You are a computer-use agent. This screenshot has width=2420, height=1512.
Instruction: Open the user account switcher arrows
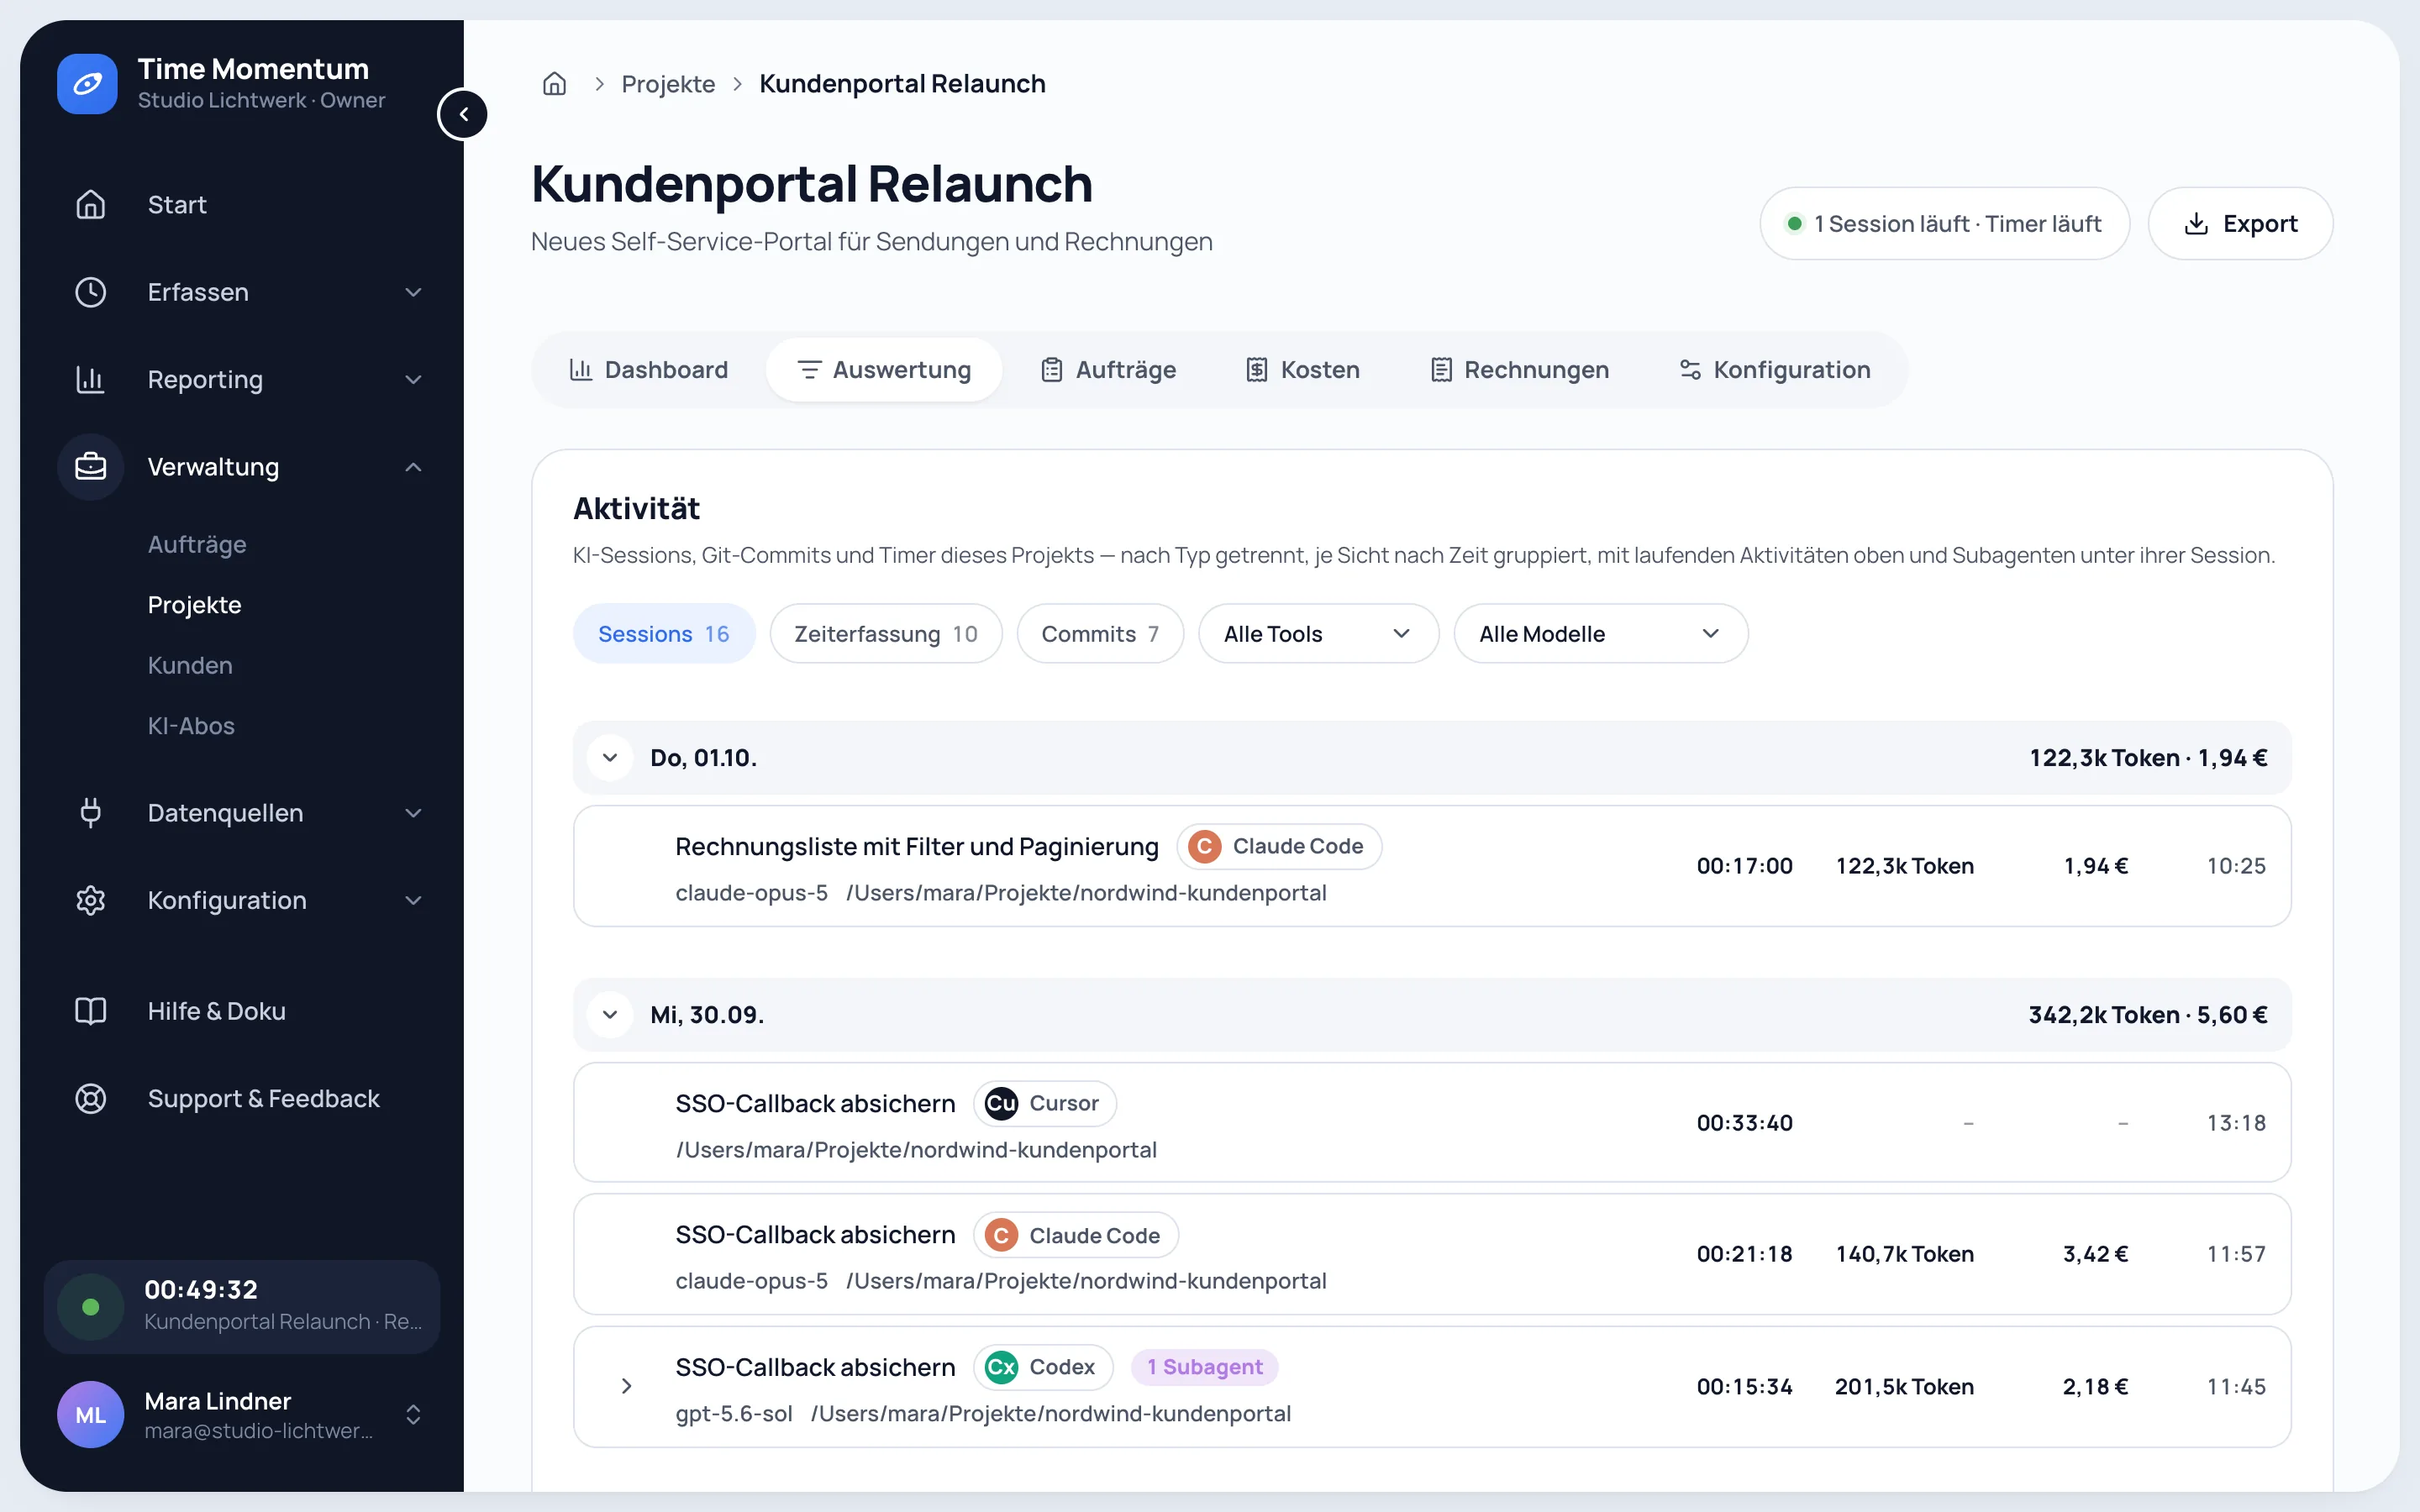point(413,1414)
